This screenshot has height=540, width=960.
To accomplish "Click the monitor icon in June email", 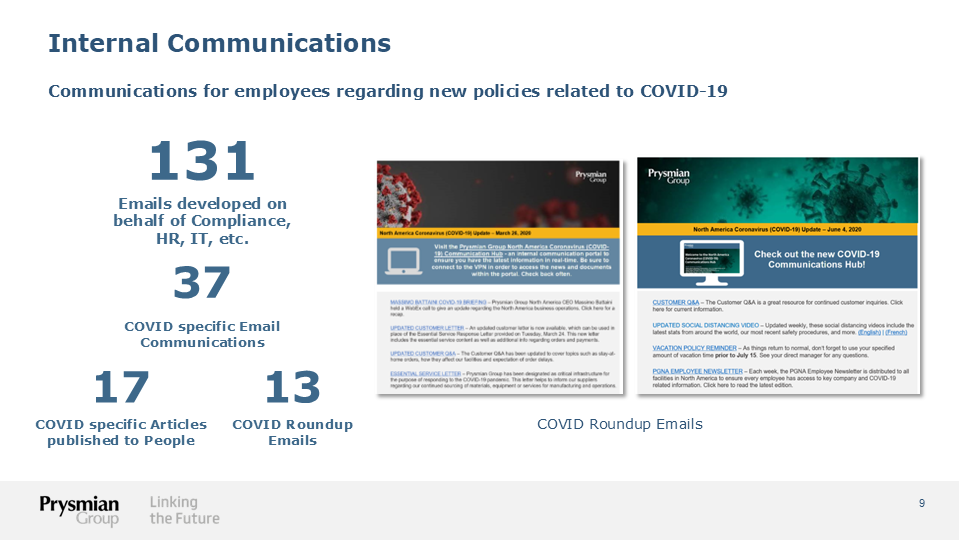I will pyautogui.click(x=711, y=263).
